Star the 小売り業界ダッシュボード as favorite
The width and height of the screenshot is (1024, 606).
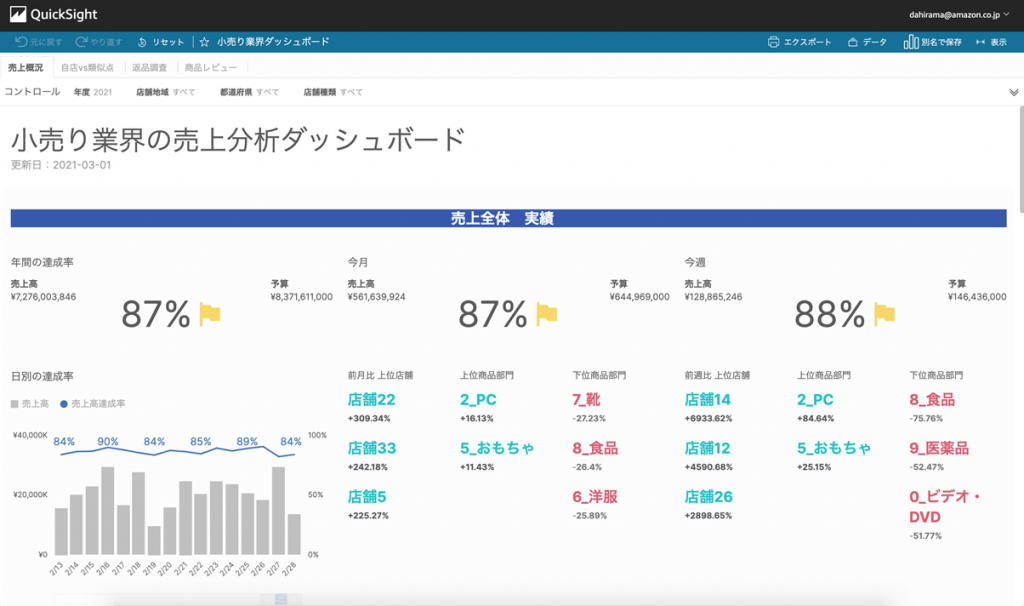pyautogui.click(x=203, y=41)
